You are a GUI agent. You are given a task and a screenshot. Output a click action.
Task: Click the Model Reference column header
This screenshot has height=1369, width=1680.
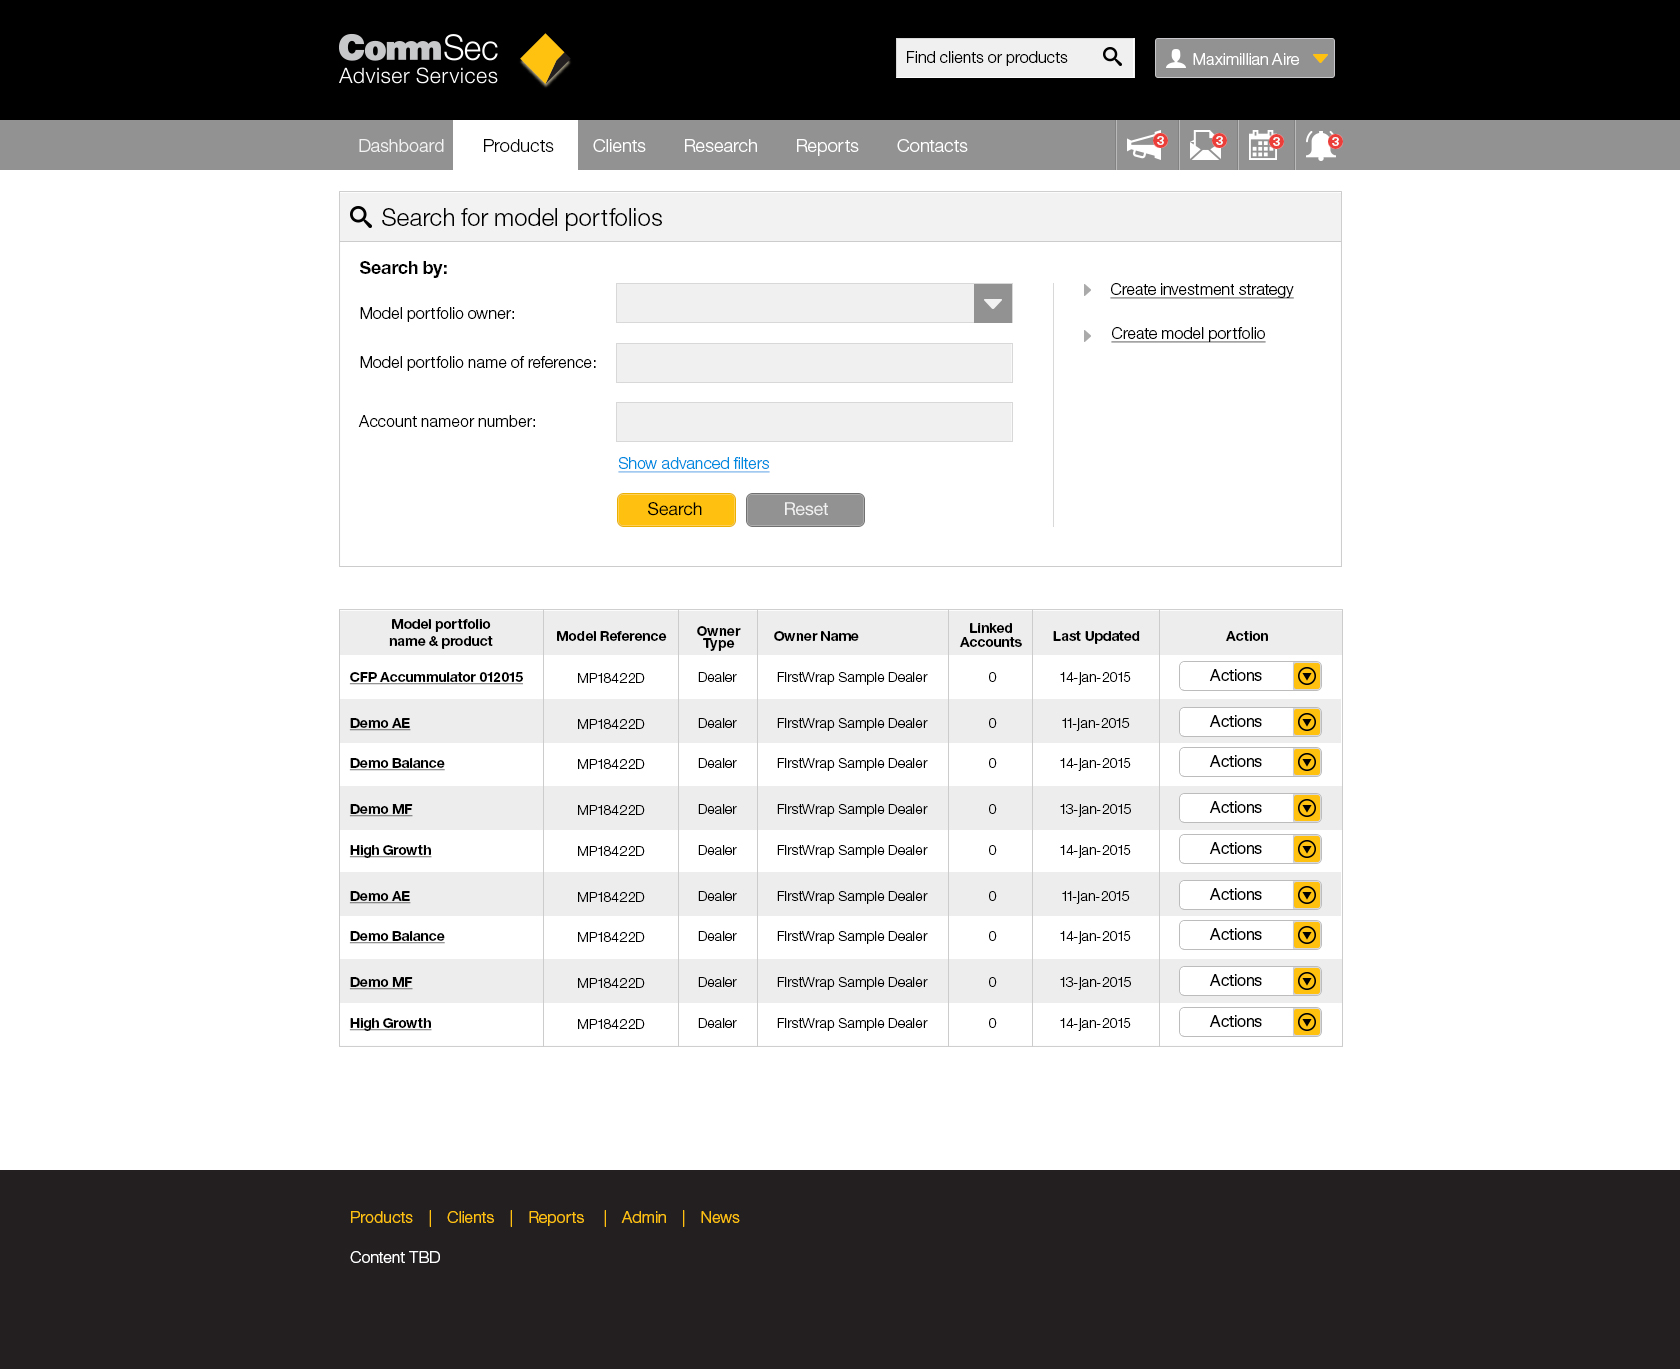tap(611, 636)
